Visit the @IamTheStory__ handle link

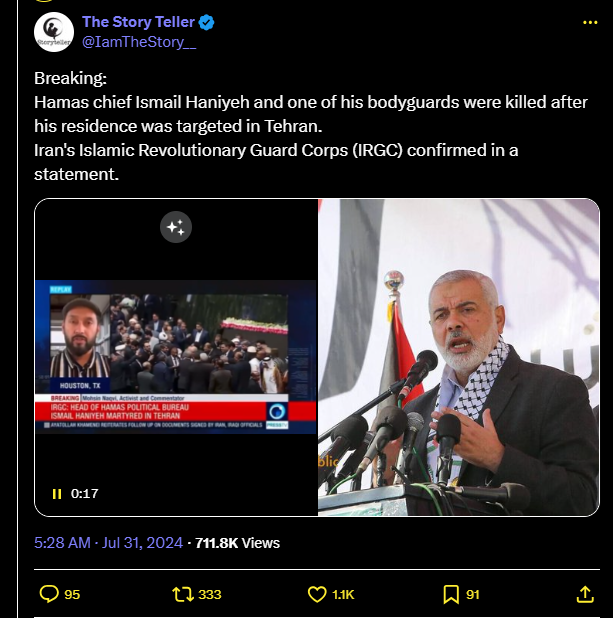(139, 42)
